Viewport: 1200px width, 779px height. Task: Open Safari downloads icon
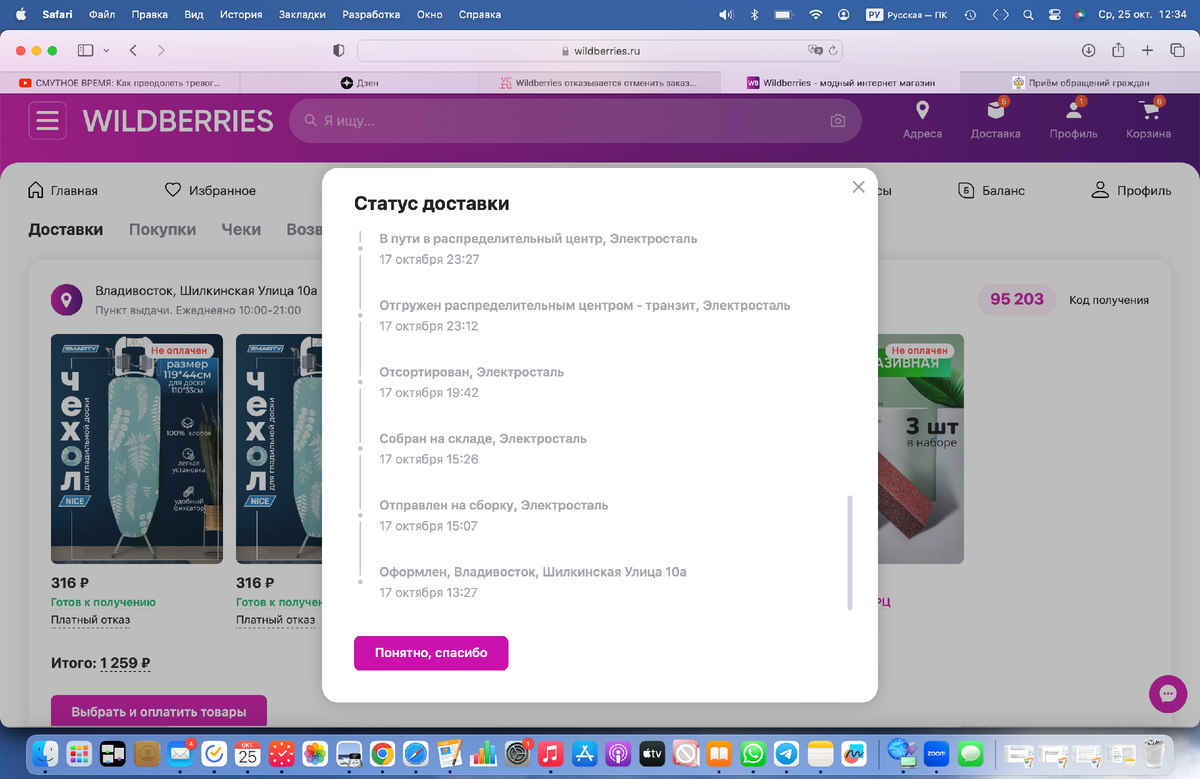pyautogui.click(x=1089, y=50)
